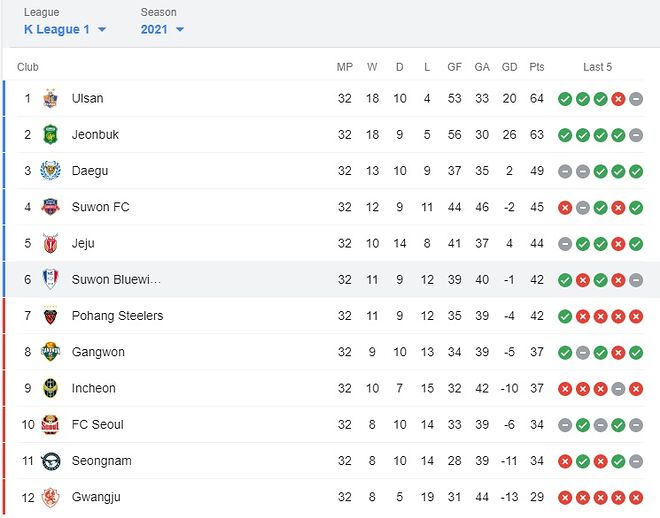This screenshot has width=660, height=518.
Task: Click Ulsan's red loss result icon
Action: (x=618, y=99)
